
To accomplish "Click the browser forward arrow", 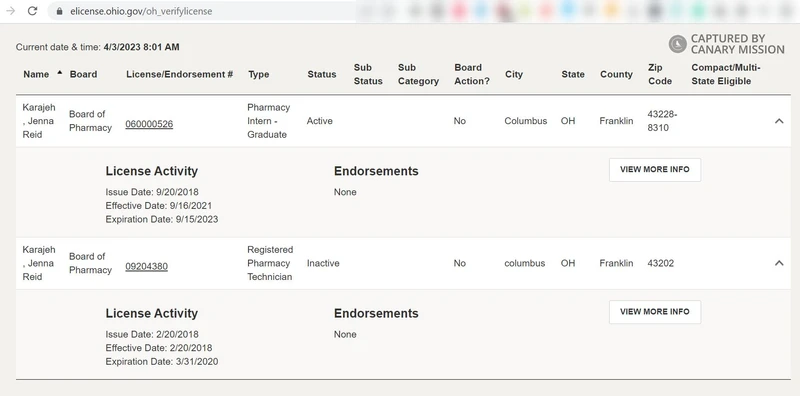I will [x=10, y=11].
